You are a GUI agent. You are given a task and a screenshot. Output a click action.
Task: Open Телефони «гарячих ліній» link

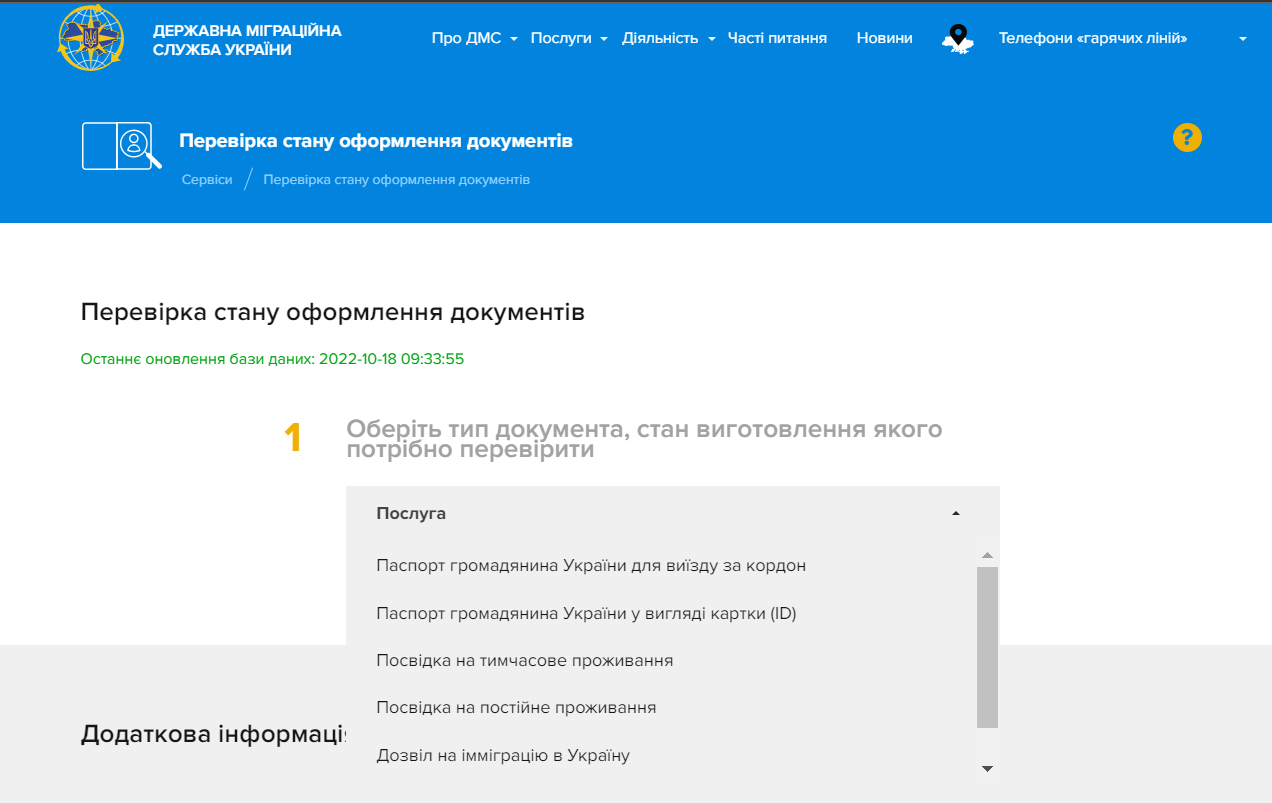point(1092,38)
